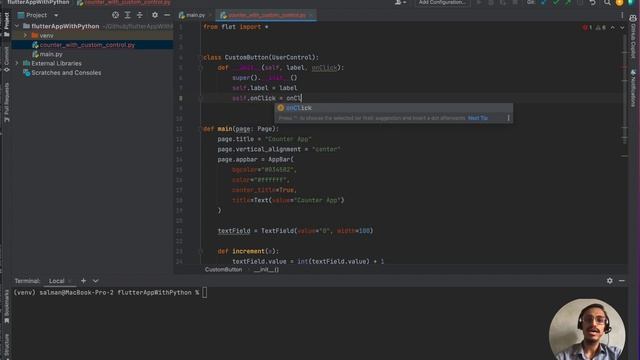Expand the venv folder
Screen dimensions: 640x360
coord(25,36)
